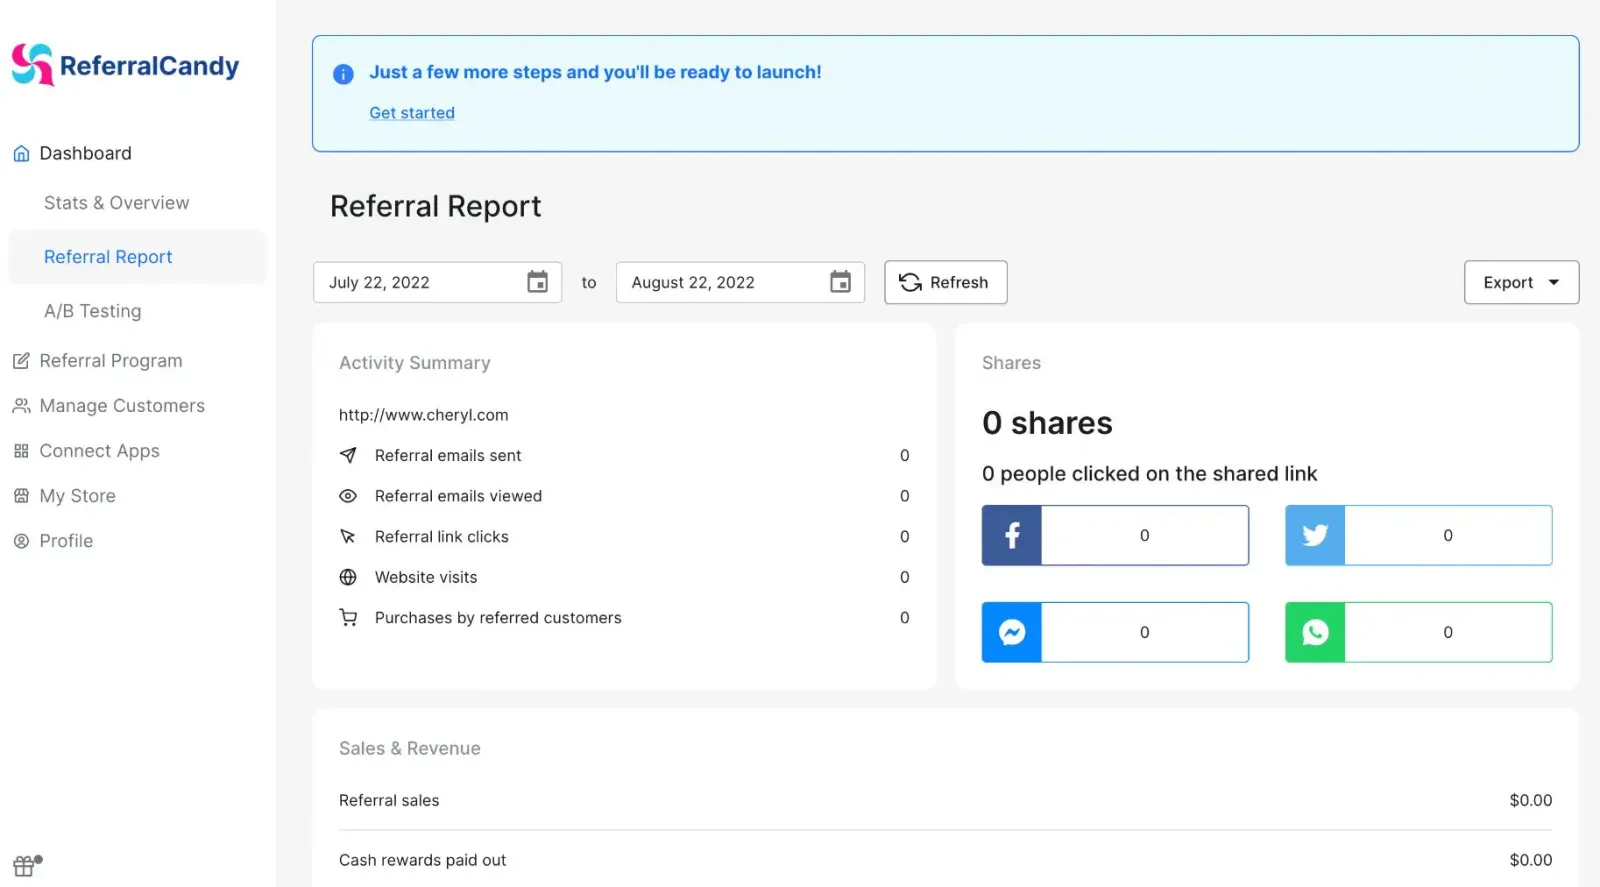This screenshot has width=1600, height=887.
Task: Open the gift icon in the sidebar
Action: [27, 865]
